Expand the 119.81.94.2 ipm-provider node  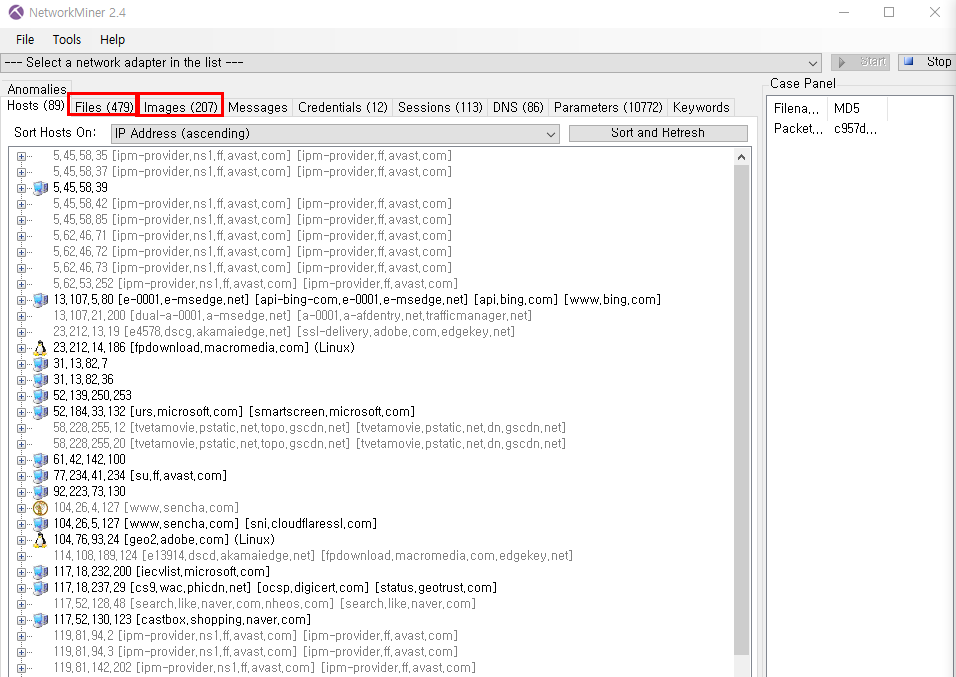[x=21, y=636]
